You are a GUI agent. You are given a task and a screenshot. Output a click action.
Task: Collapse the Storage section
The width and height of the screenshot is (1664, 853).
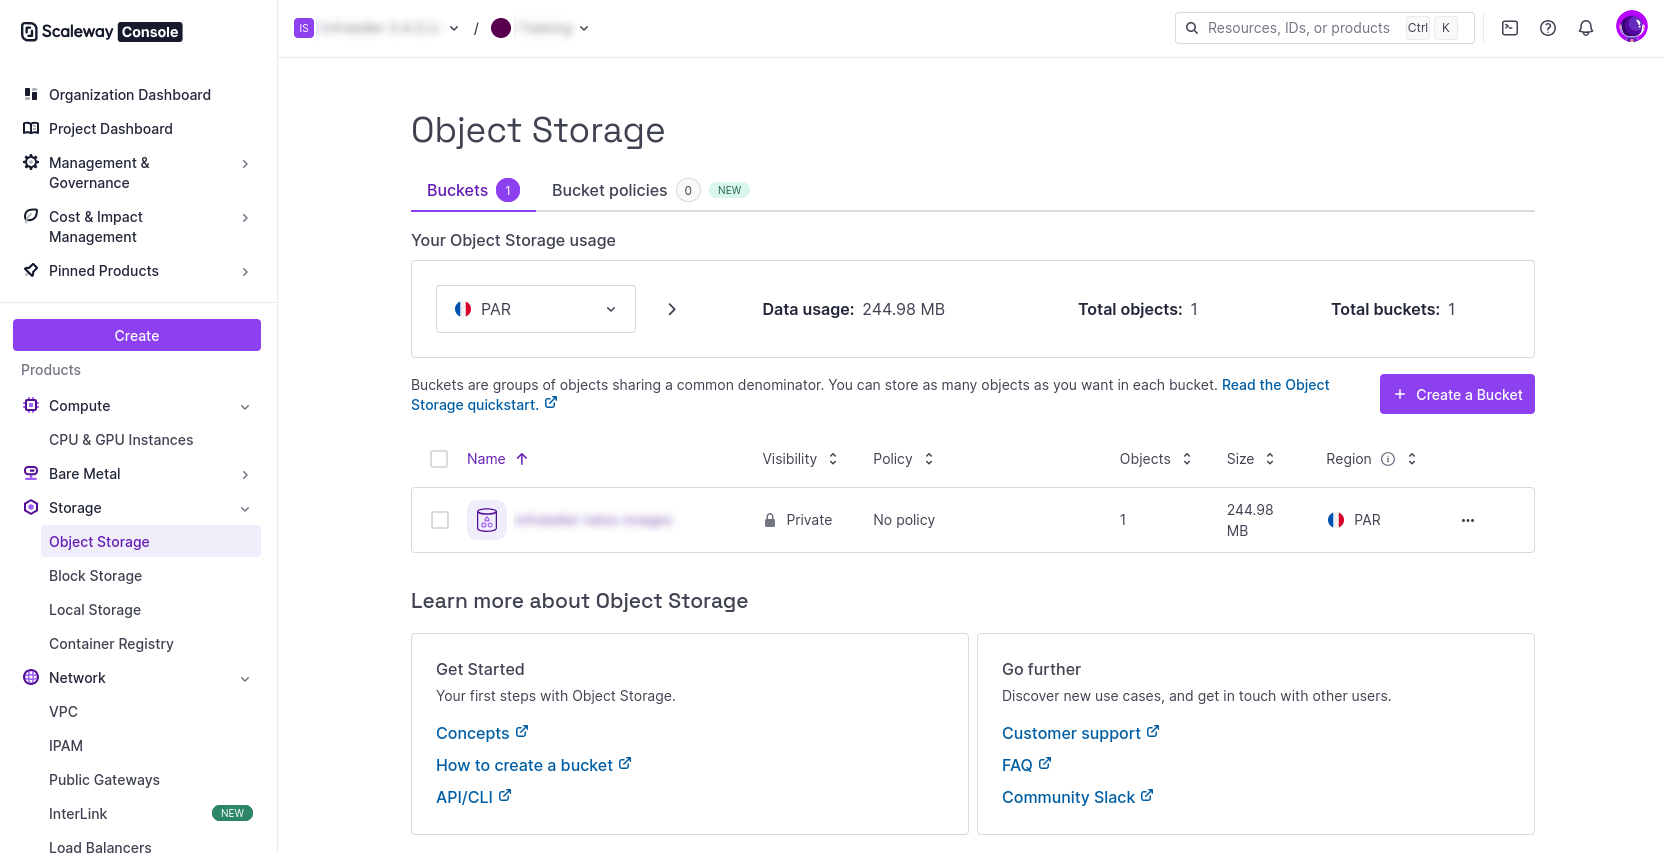pos(245,509)
